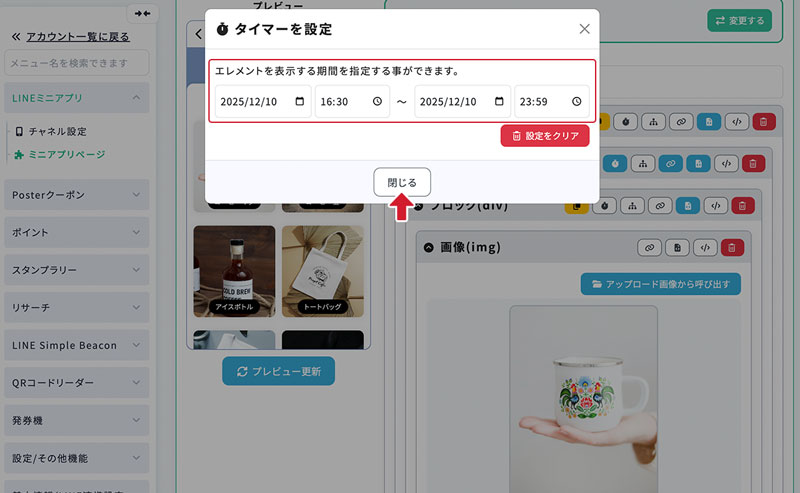The image size is (800, 493).
Task: Select ミニアプリページ in the sidebar
Action: (x=66, y=154)
